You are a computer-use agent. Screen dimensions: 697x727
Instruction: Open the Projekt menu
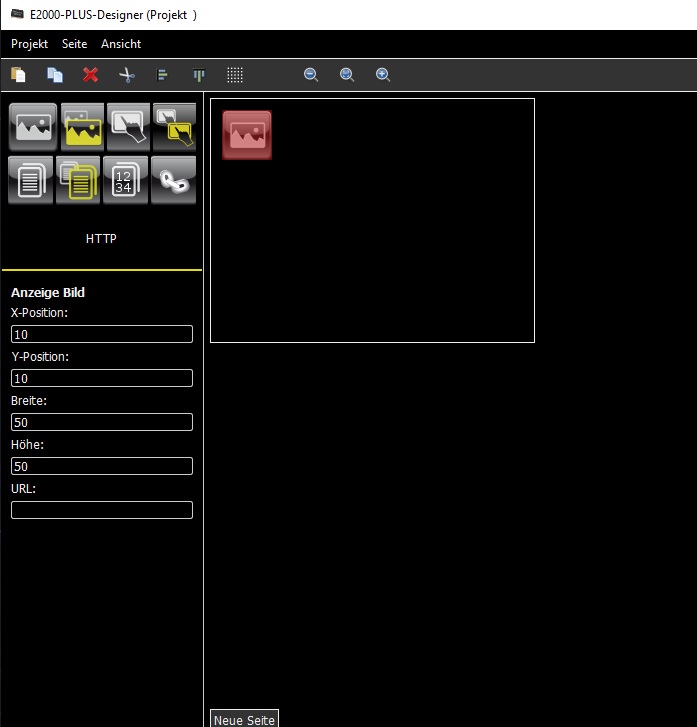click(x=29, y=44)
